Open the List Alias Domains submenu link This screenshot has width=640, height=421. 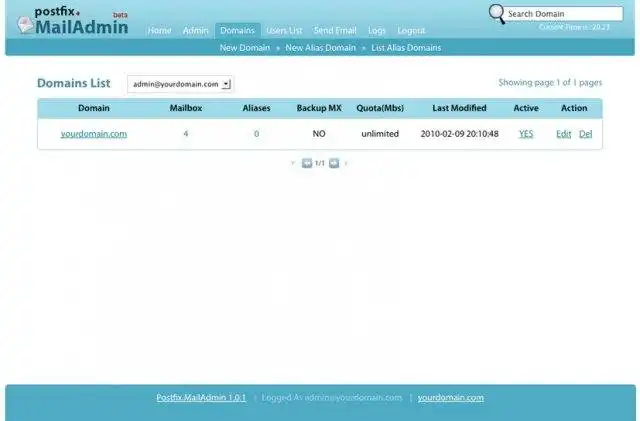[406, 48]
